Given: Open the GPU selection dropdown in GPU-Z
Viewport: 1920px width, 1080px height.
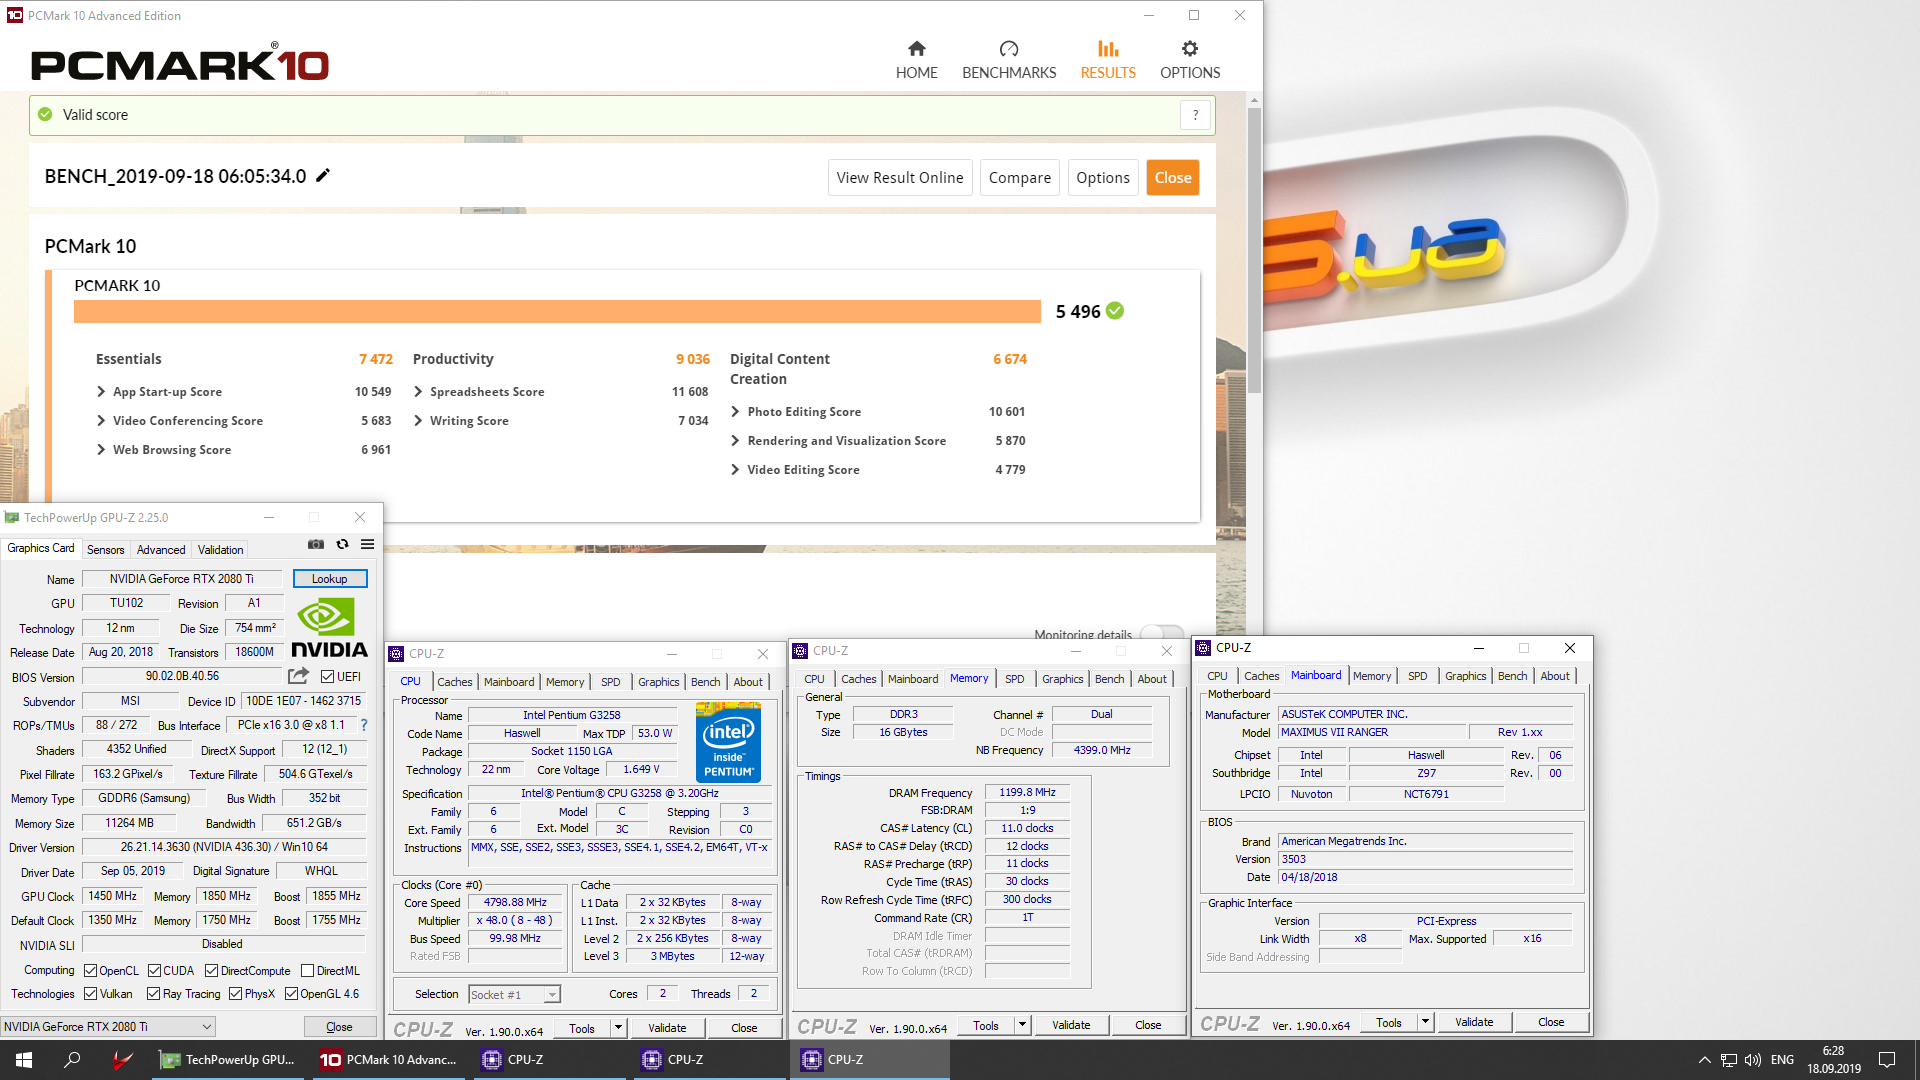Looking at the screenshot, I should (108, 1027).
